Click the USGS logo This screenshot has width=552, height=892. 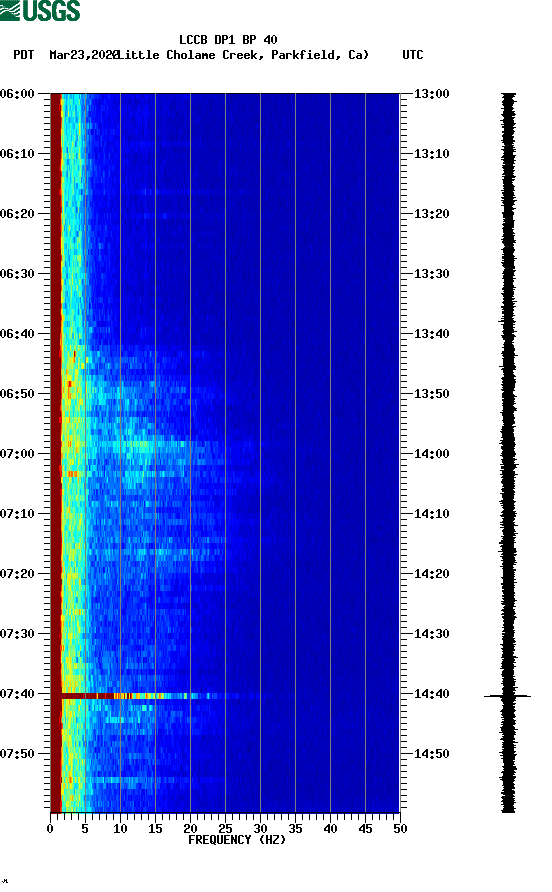tap(40, 10)
